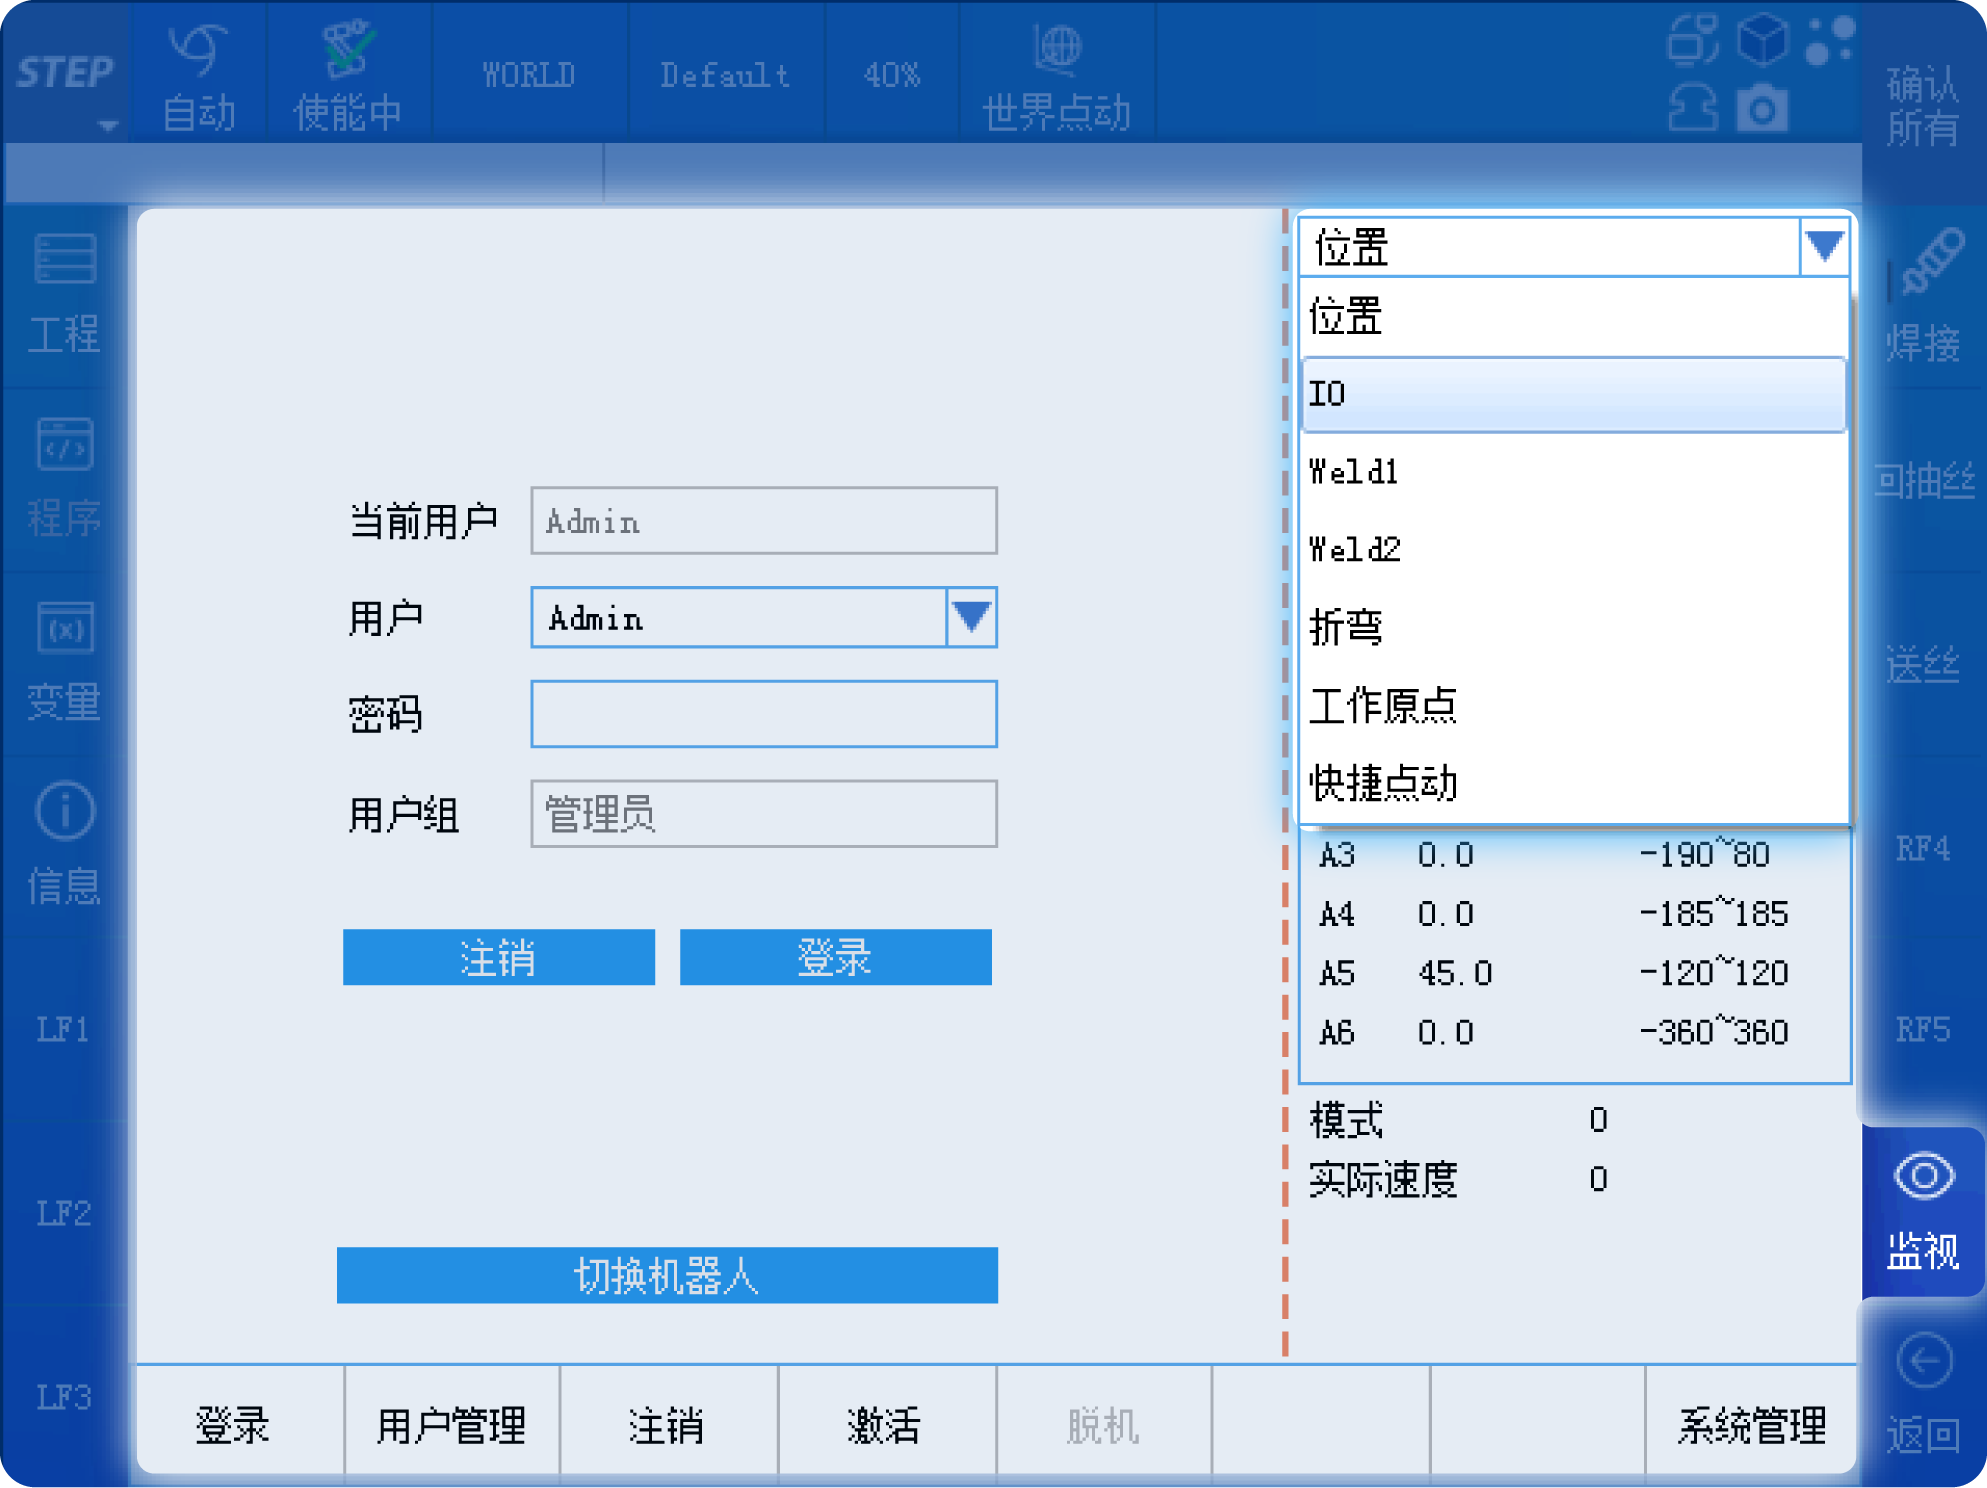The width and height of the screenshot is (1987, 1488).
Task: Click the 模式 mode value
Action: tap(1598, 1120)
